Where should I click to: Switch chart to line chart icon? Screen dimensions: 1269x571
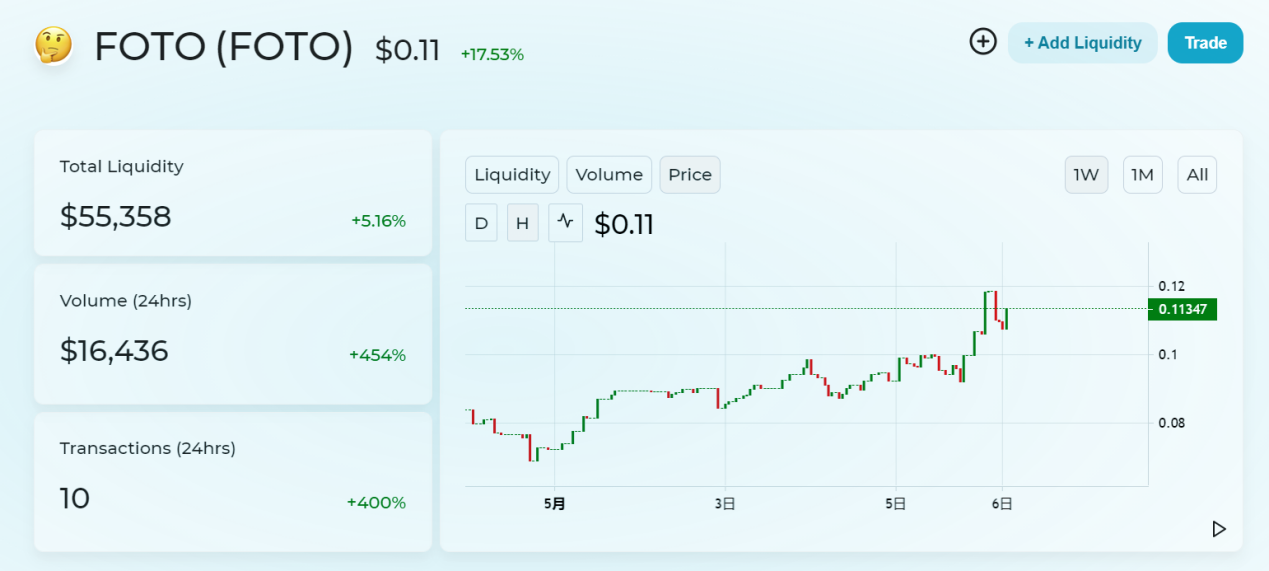click(x=566, y=222)
